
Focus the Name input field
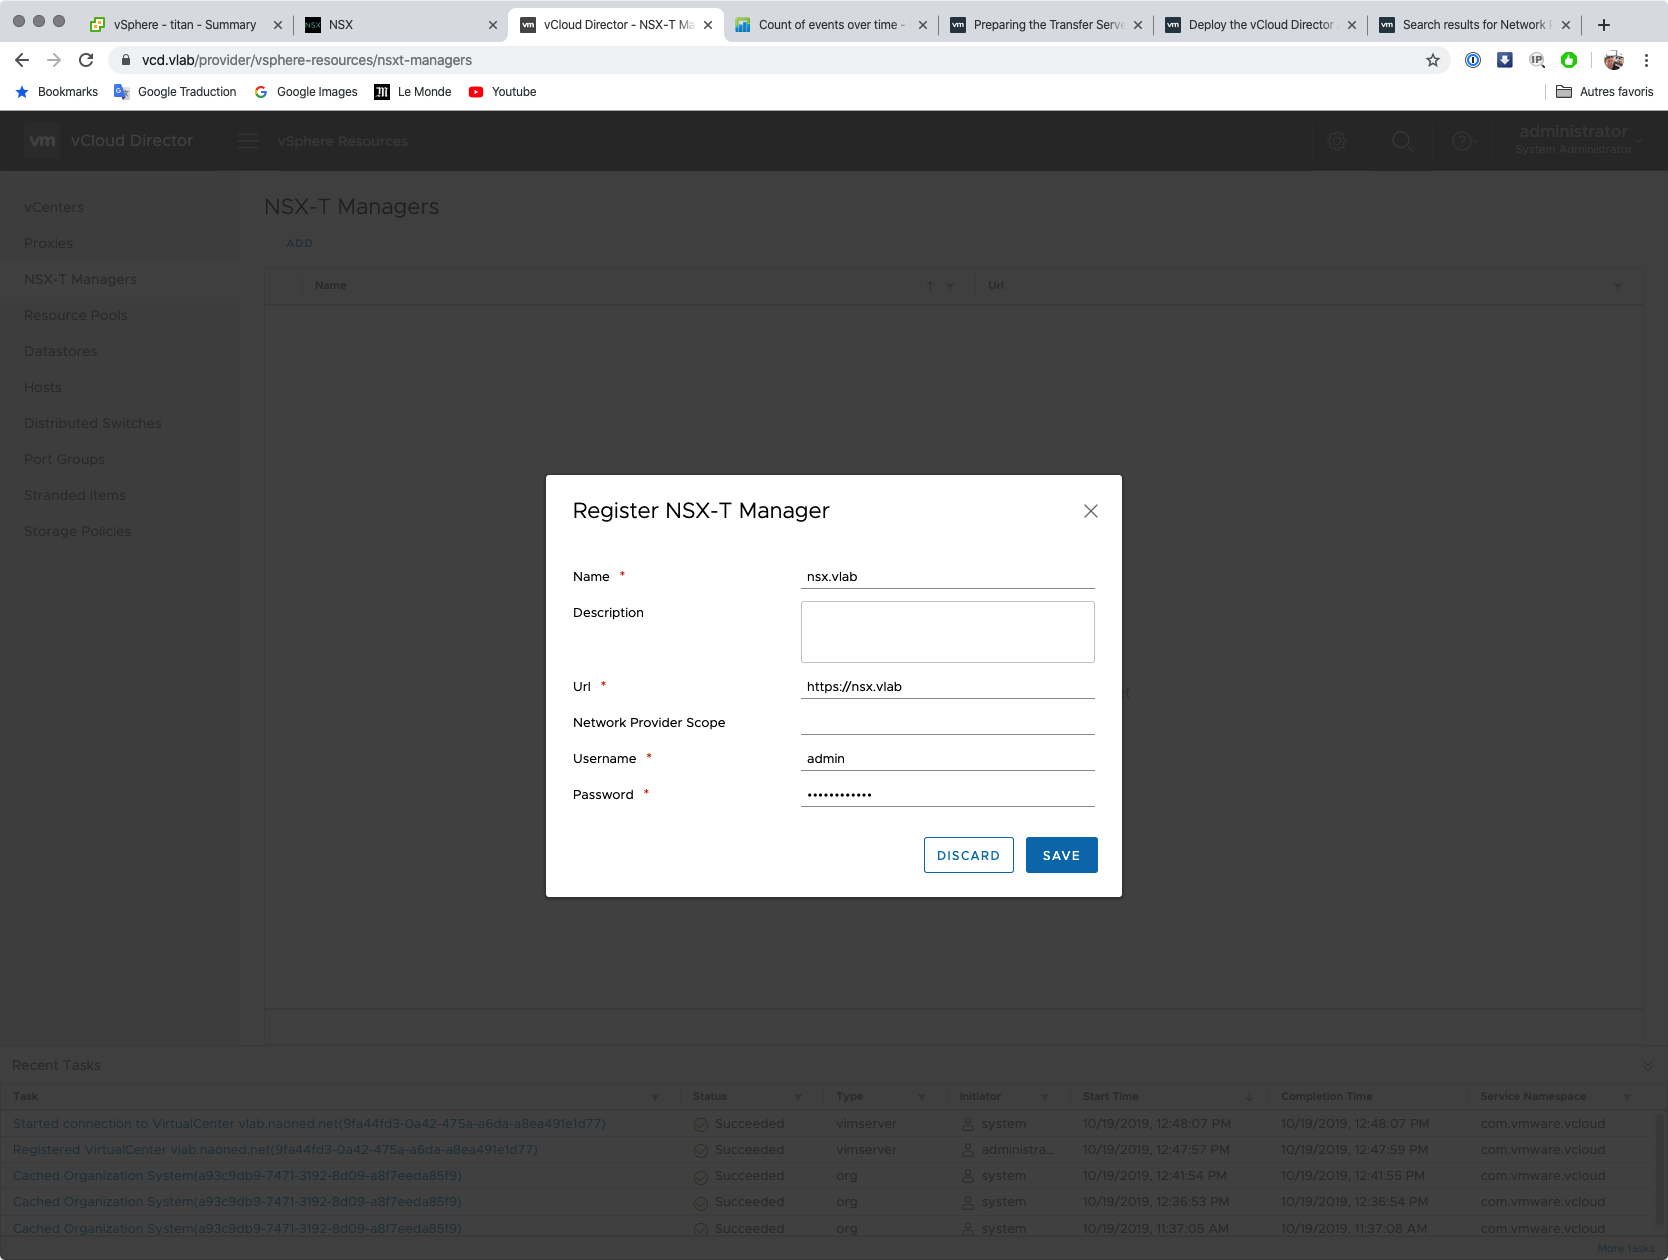(947, 577)
